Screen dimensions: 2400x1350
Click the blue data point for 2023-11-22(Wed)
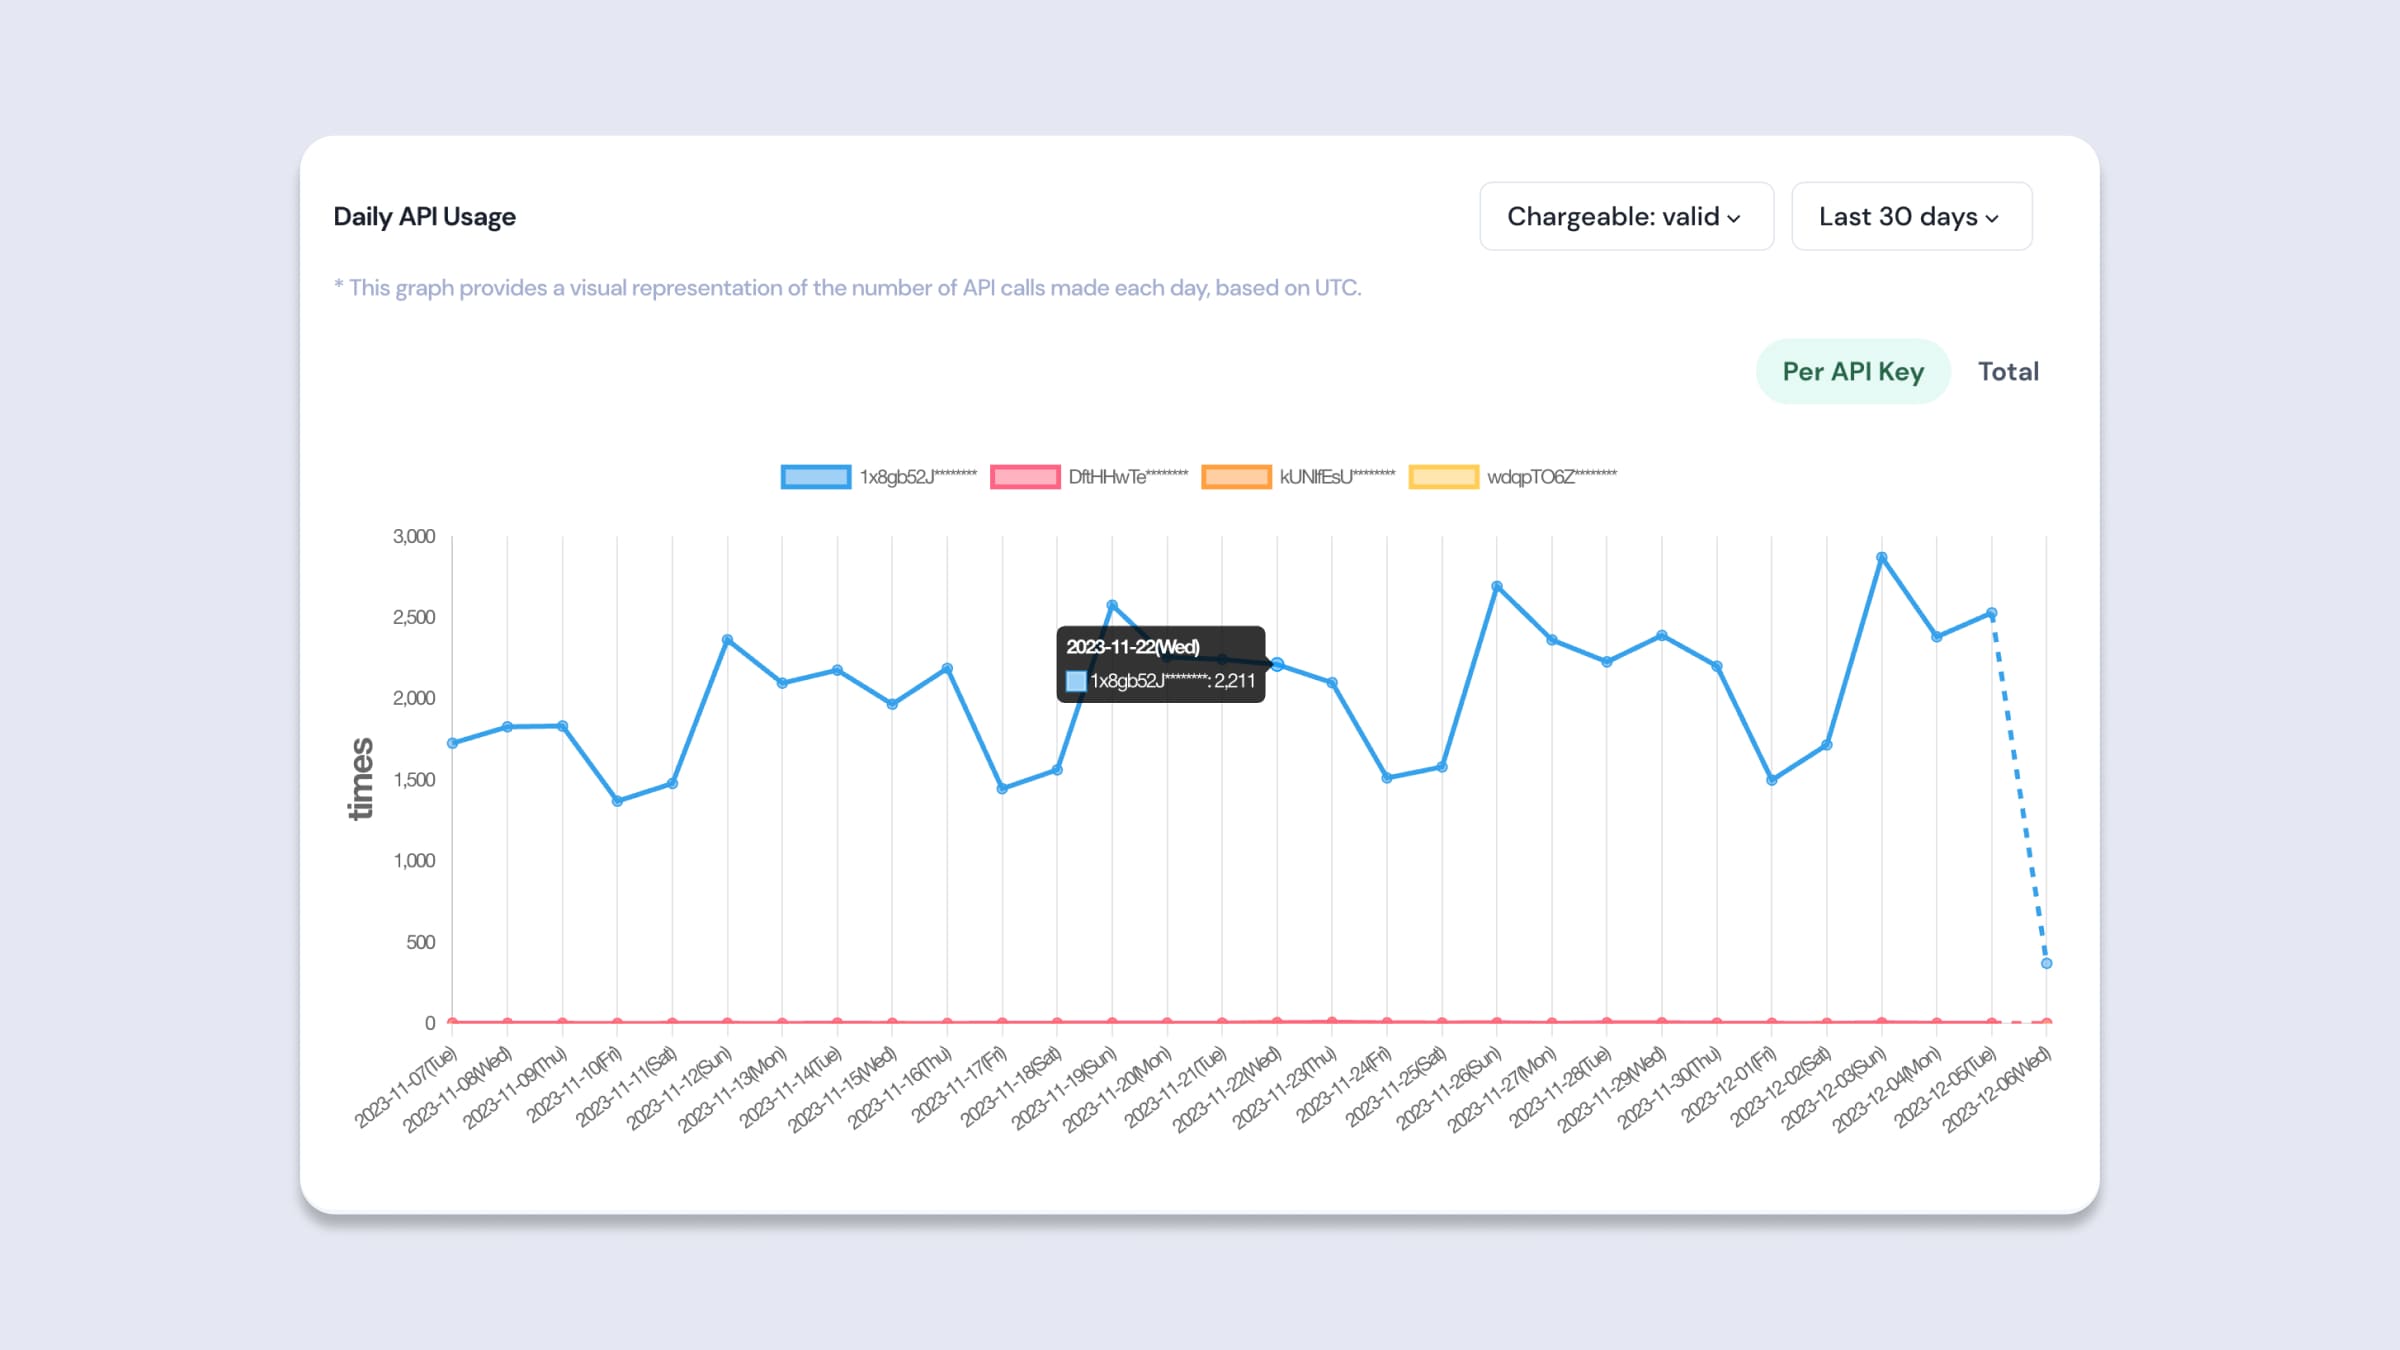click(x=1277, y=664)
